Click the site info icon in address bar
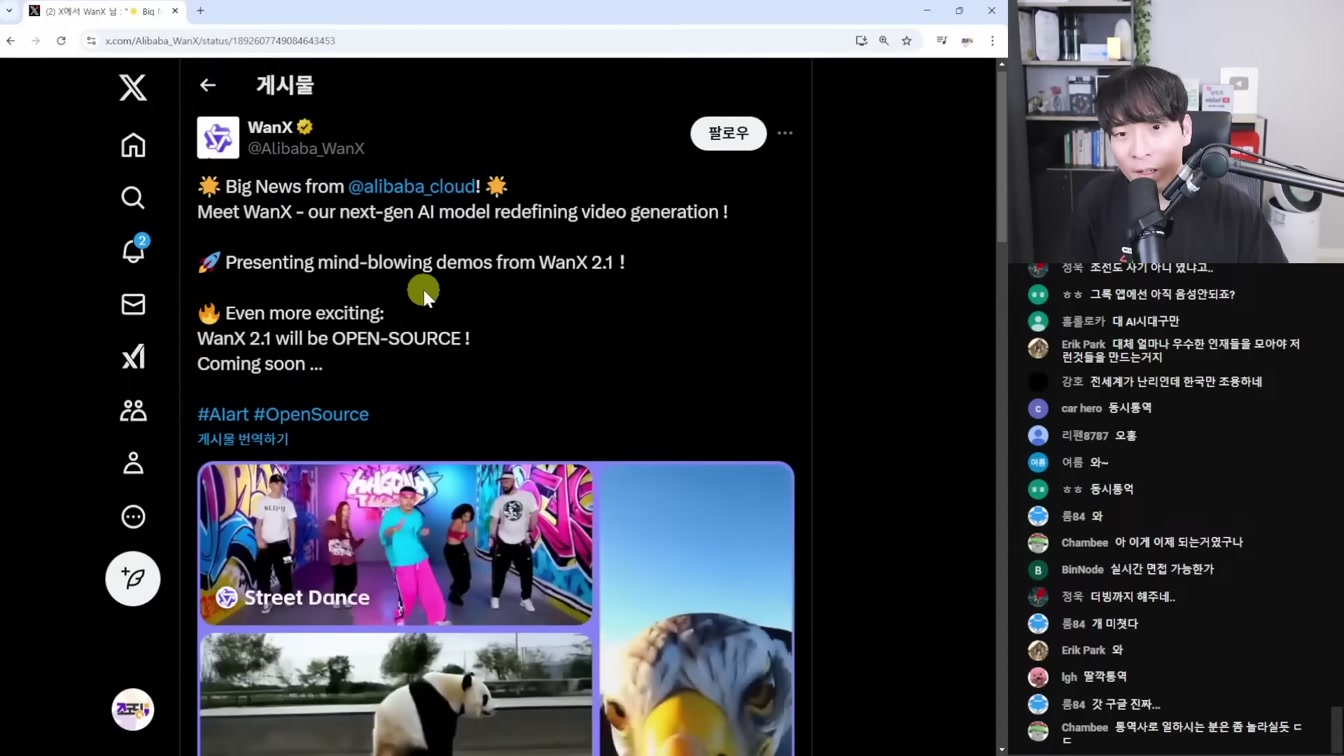 pyautogui.click(x=91, y=41)
